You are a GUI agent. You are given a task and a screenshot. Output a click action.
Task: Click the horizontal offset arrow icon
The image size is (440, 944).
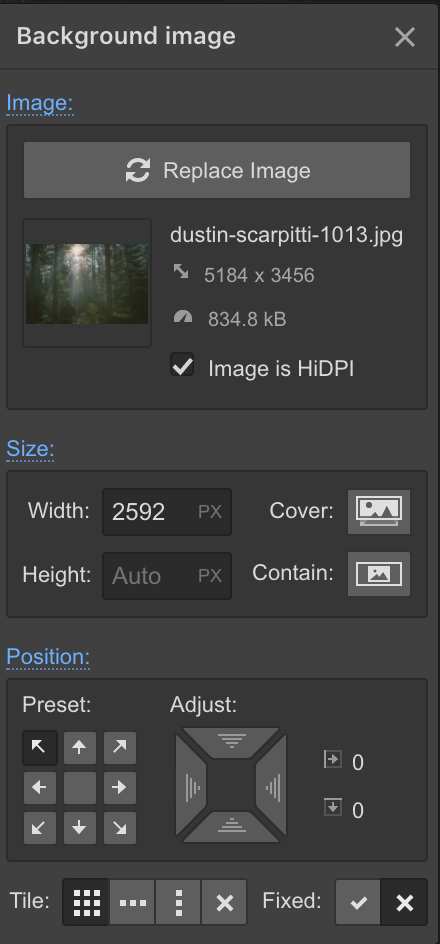[332, 759]
